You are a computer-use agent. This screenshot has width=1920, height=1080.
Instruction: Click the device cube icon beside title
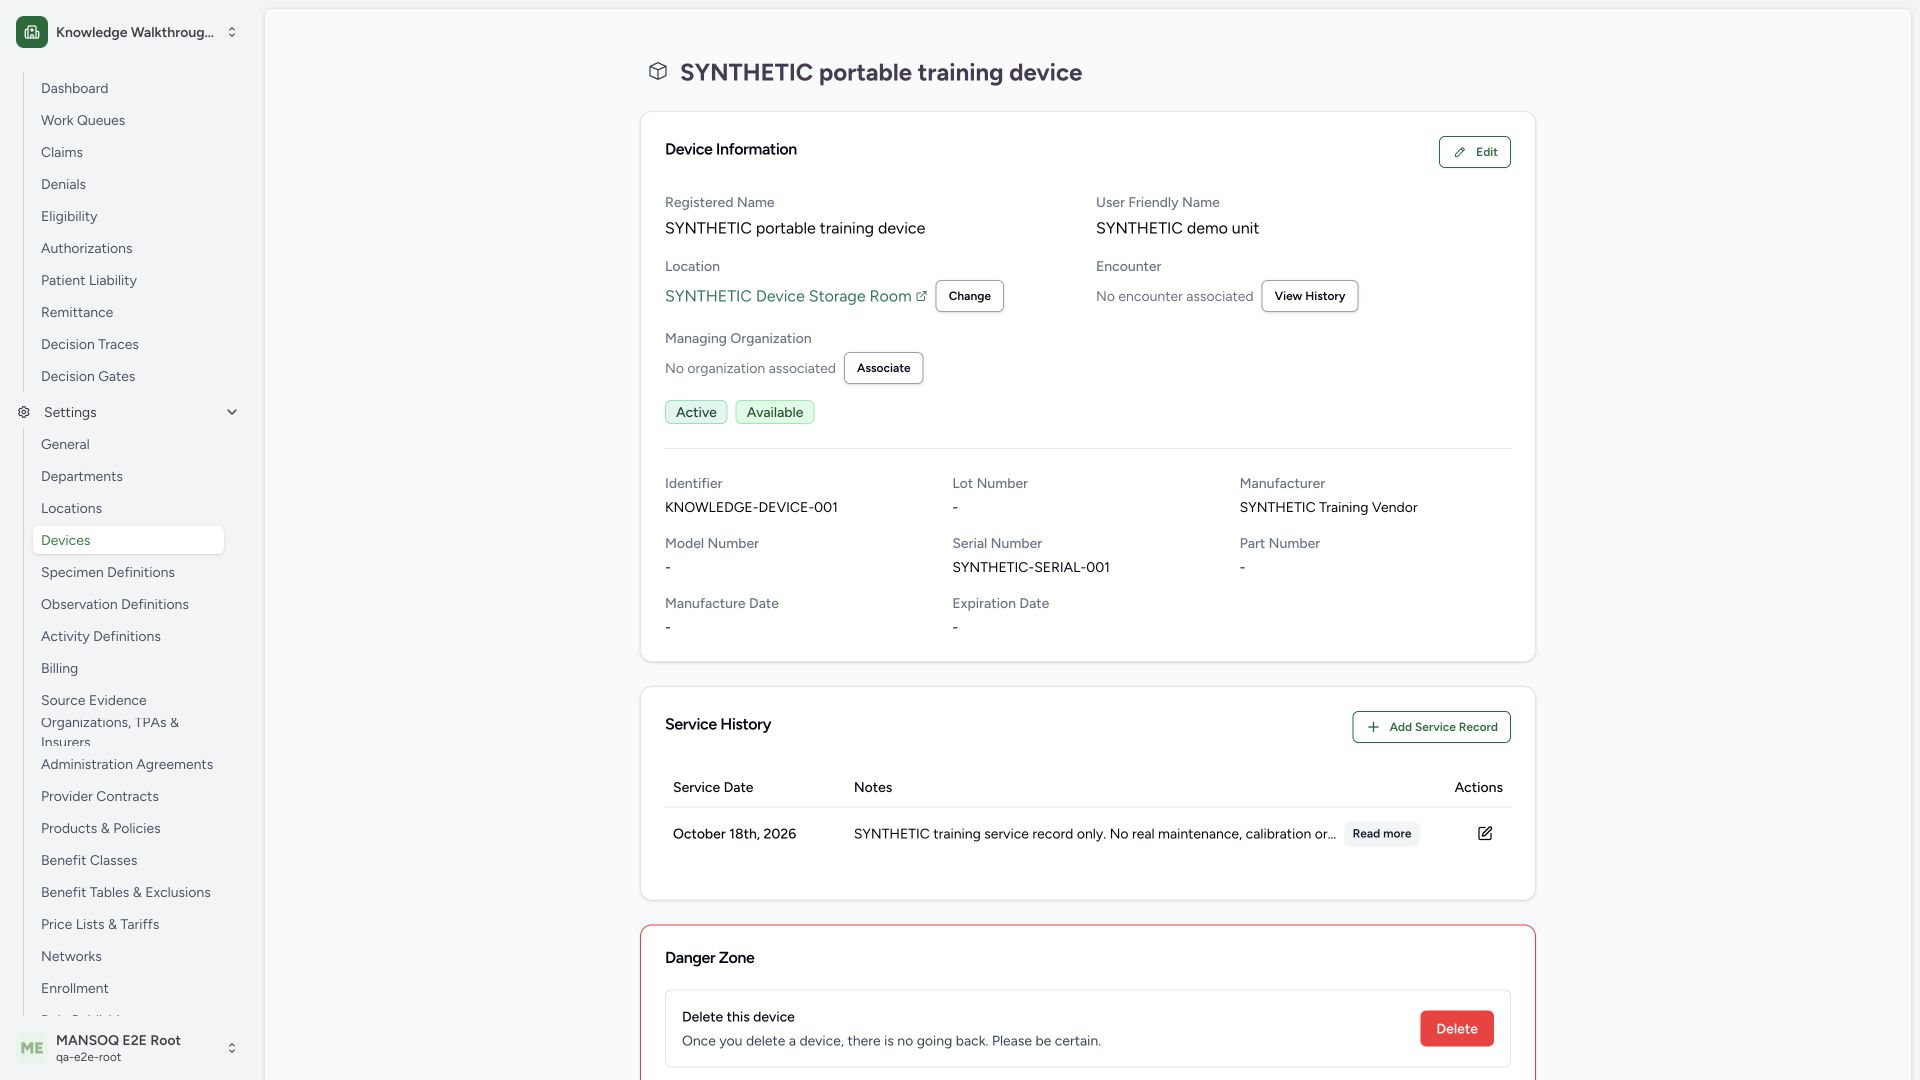click(658, 71)
